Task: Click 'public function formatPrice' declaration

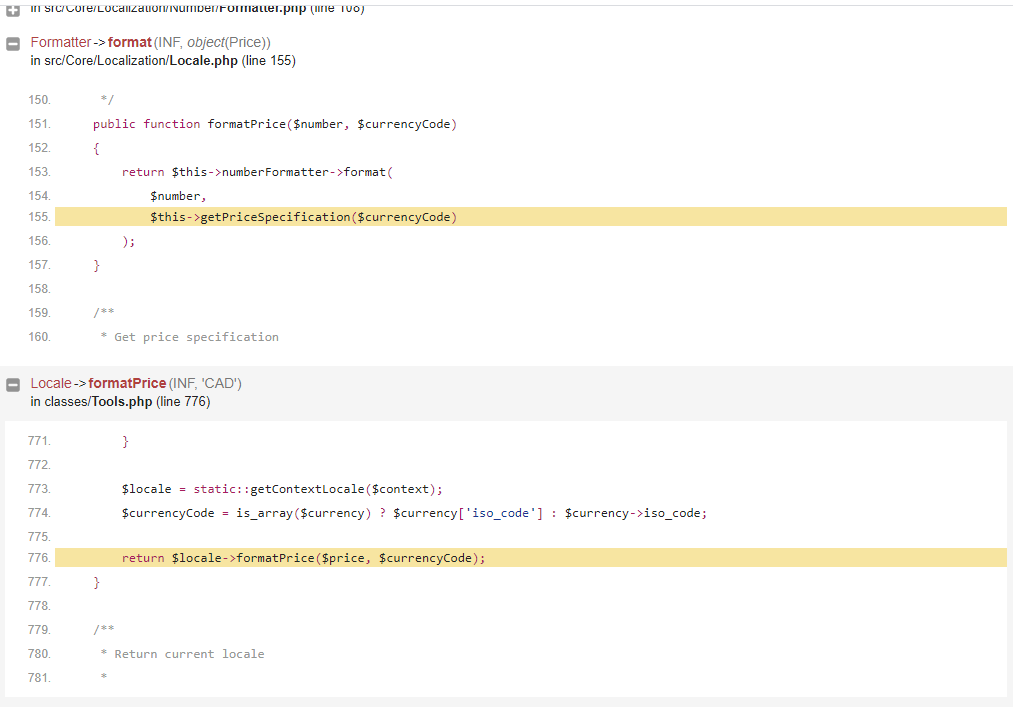Action: tap(275, 124)
